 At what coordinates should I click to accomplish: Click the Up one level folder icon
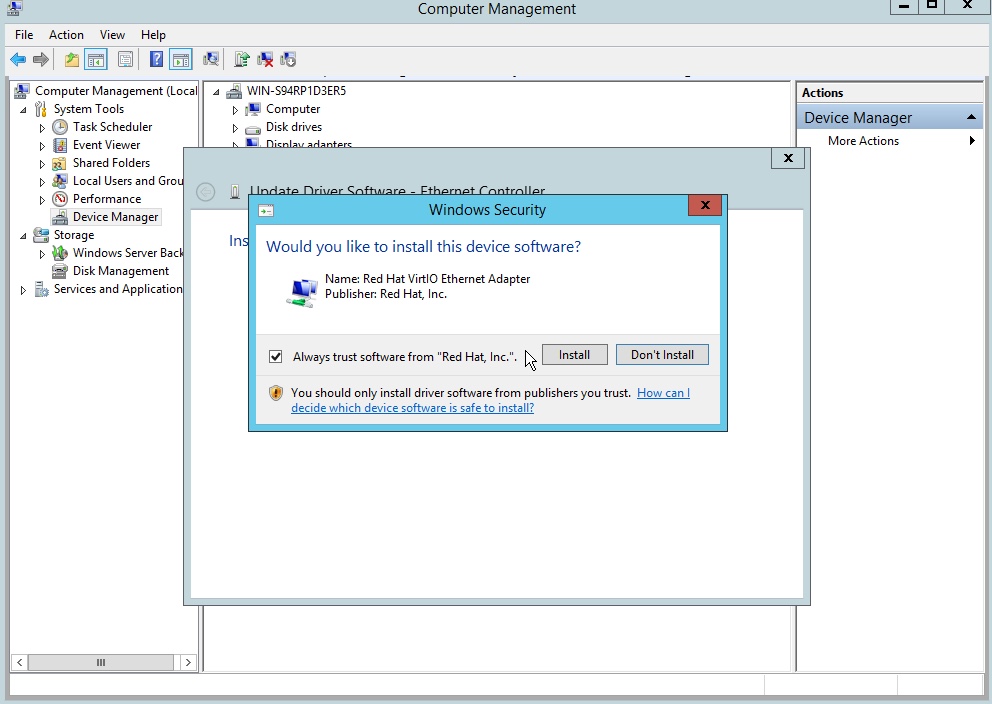pos(71,59)
